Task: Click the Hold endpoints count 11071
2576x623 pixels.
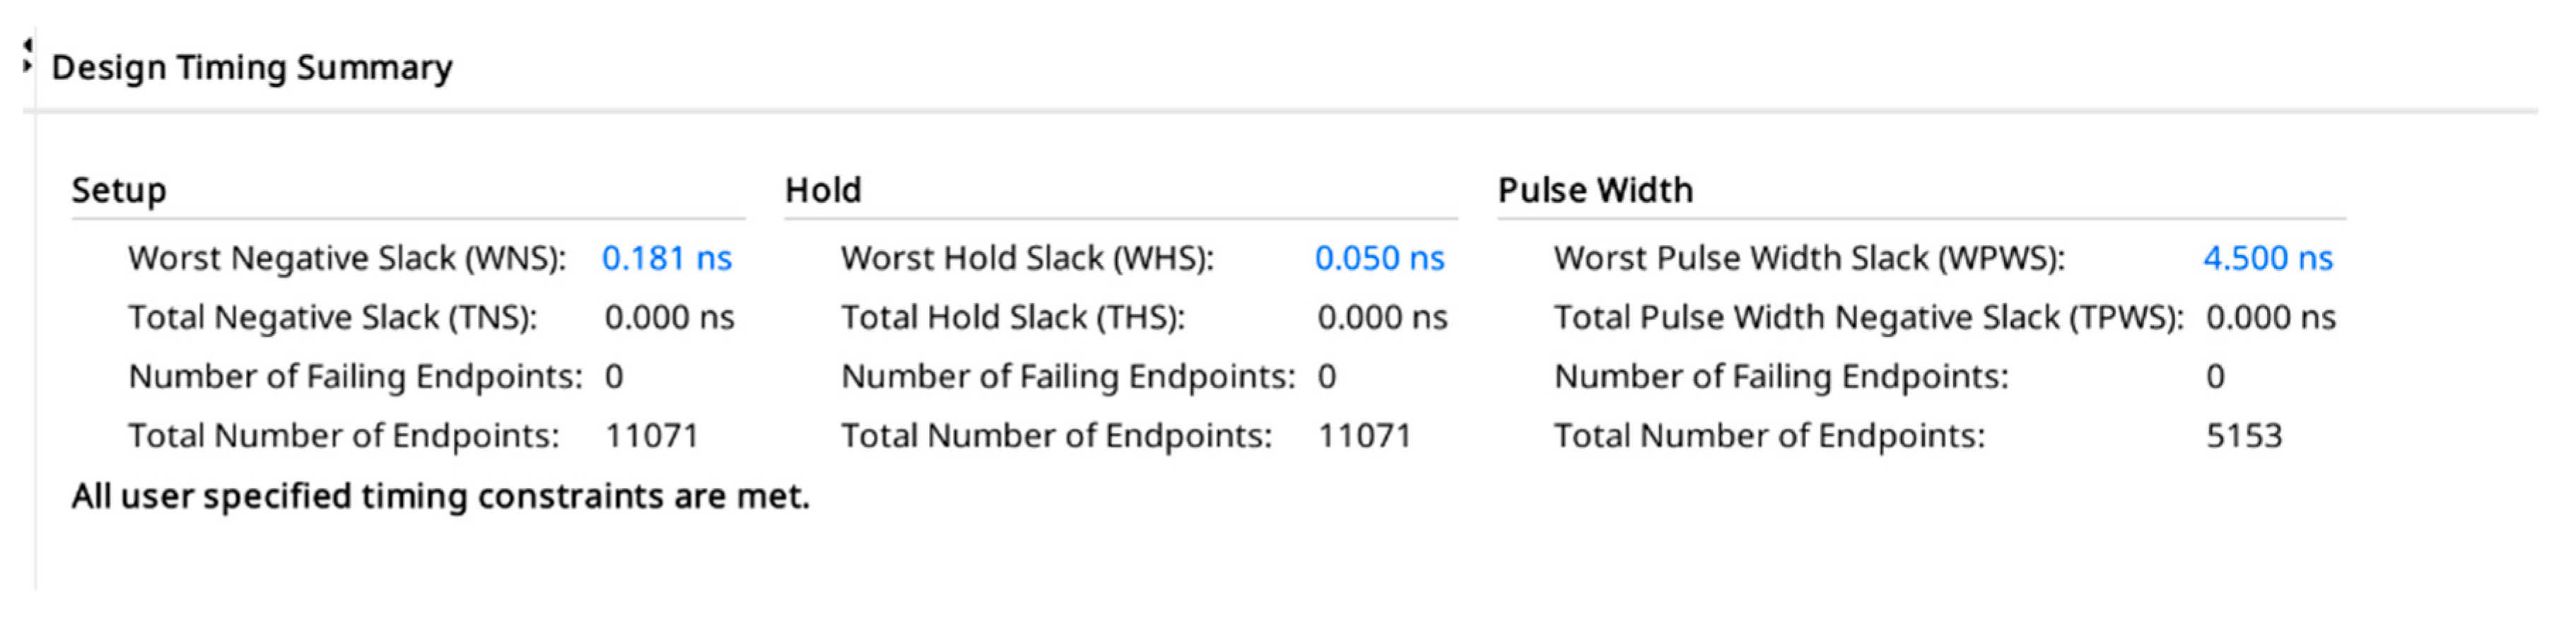Action: click(1364, 436)
